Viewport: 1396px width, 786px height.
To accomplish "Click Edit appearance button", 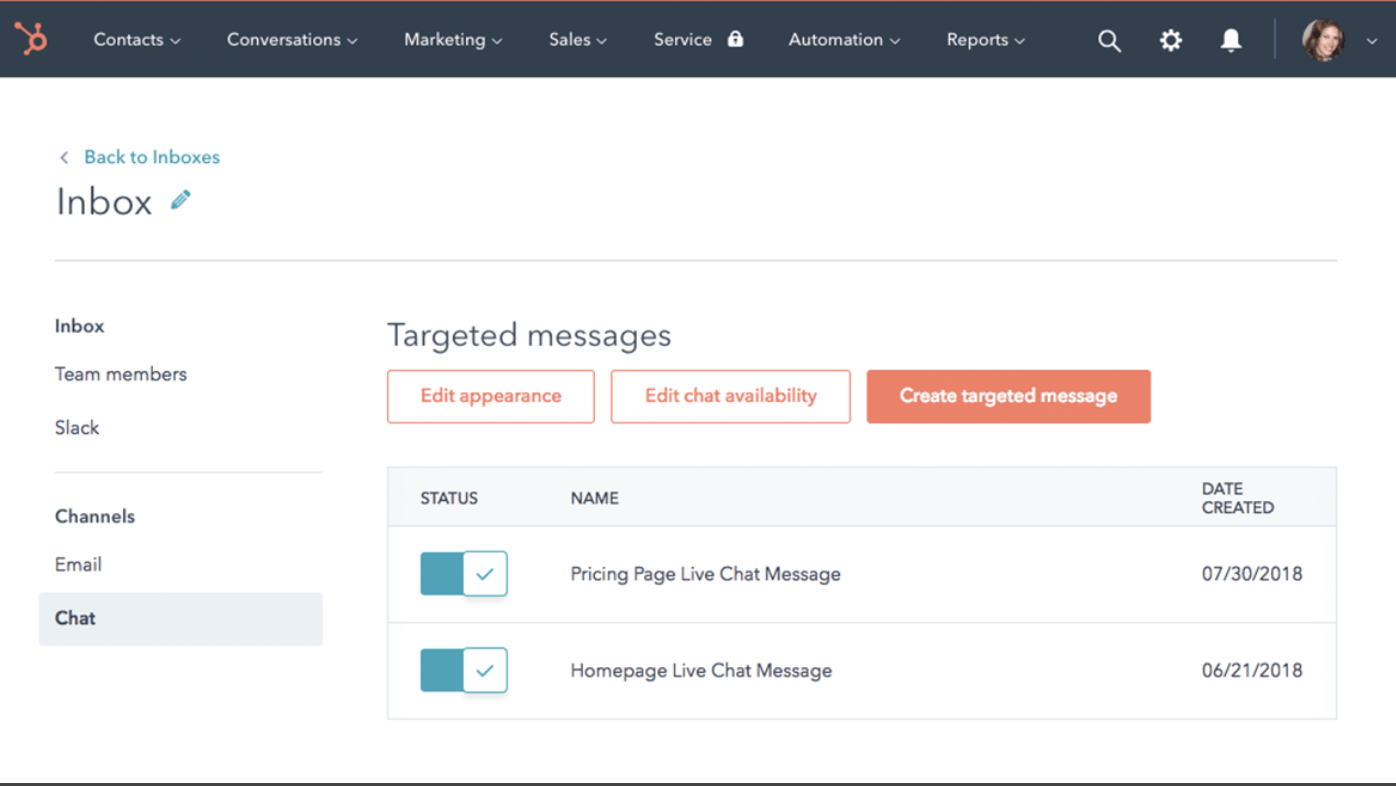I will click(x=491, y=396).
